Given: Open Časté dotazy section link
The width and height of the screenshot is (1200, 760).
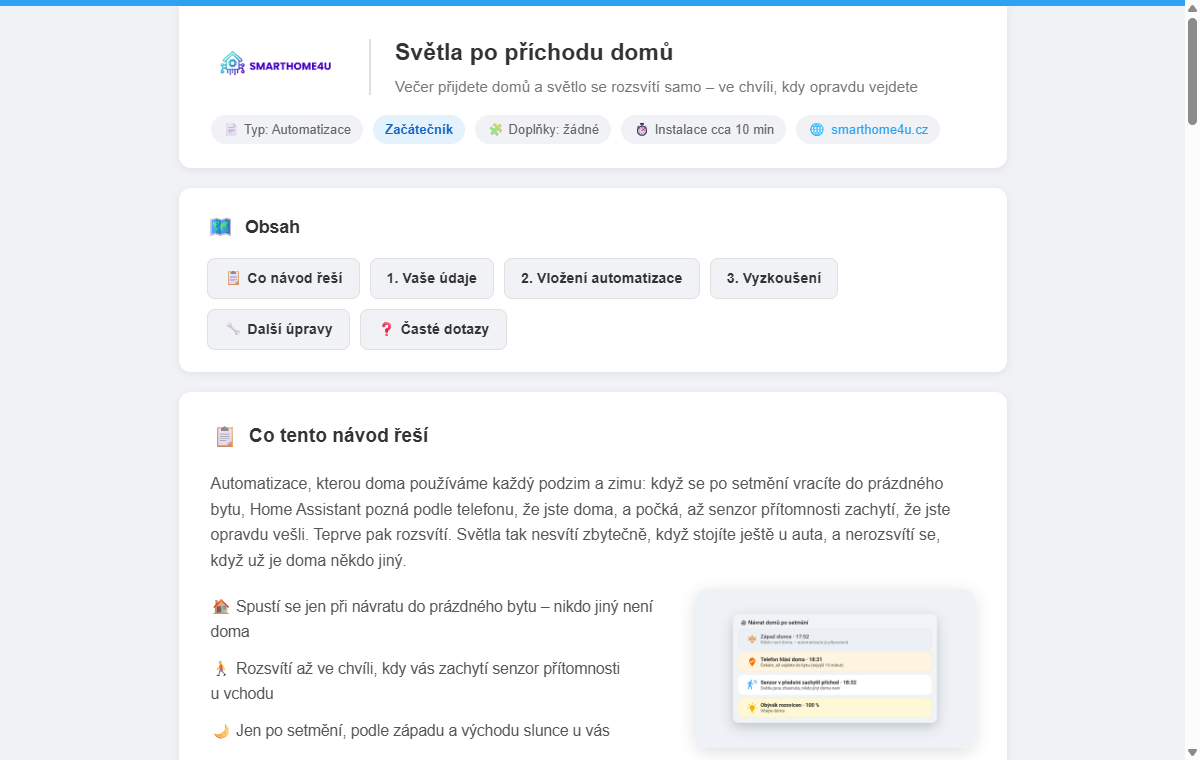Looking at the screenshot, I should [433, 329].
